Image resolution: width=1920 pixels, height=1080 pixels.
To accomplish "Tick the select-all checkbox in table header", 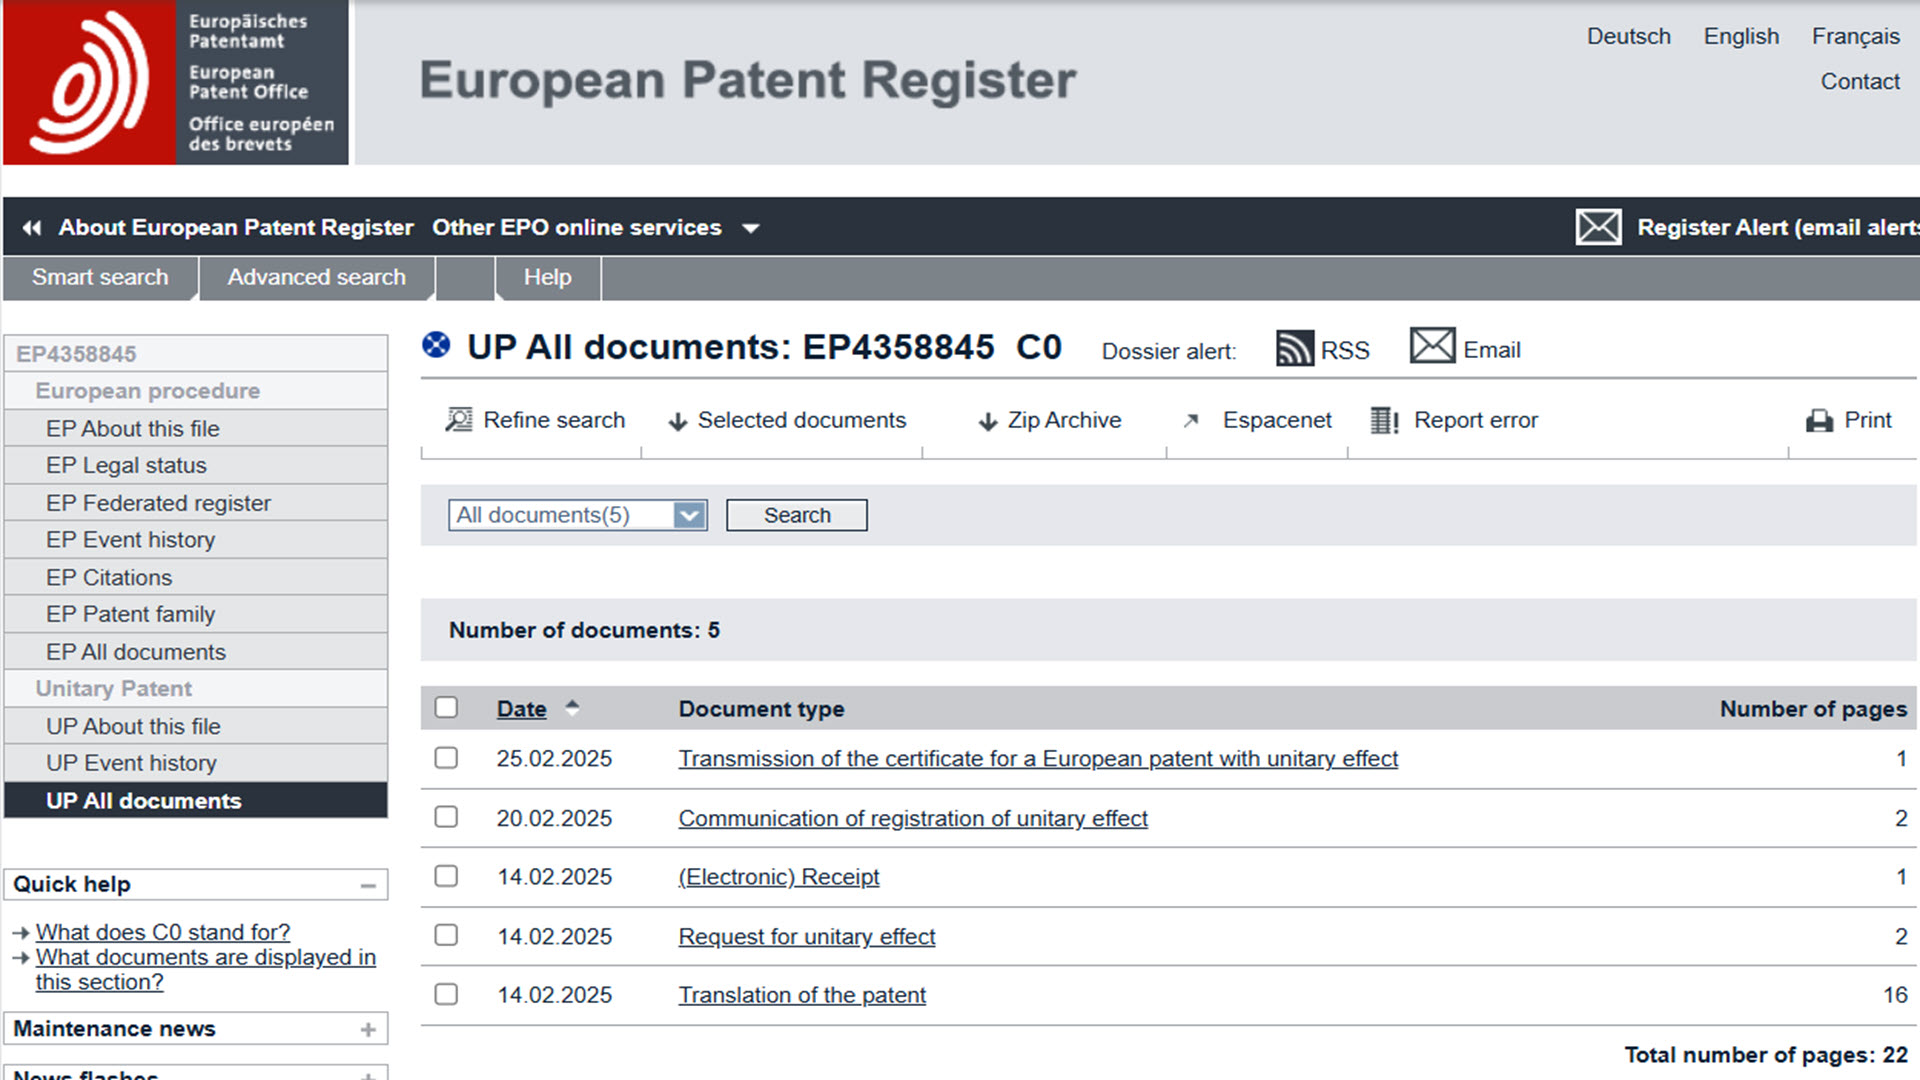I will pyautogui.click(x=446, y=708).
